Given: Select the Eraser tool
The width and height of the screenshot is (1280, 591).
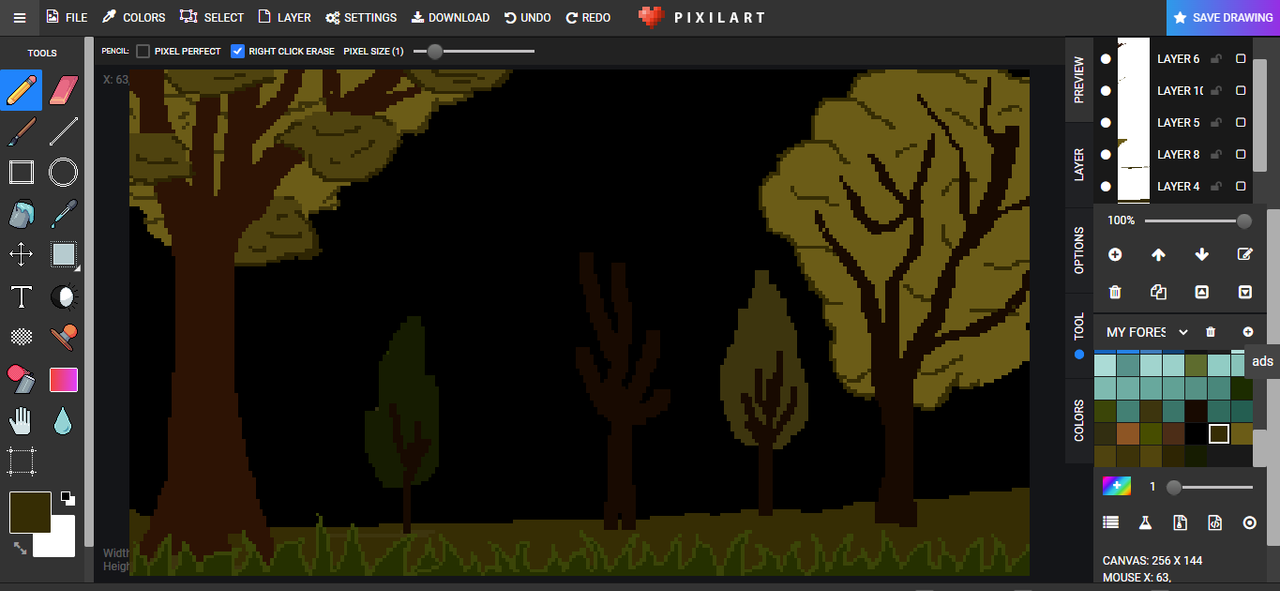Looking at the screenshot, I should click(63, 91).
